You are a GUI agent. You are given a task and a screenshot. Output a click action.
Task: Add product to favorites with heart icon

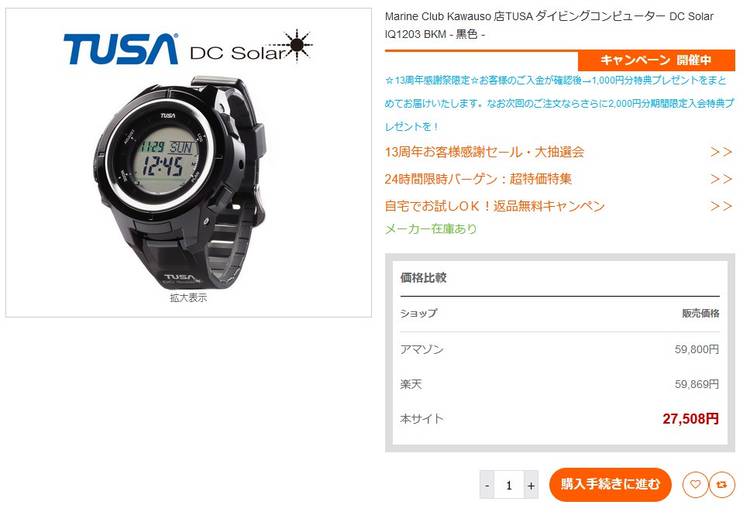click(695, 485)
